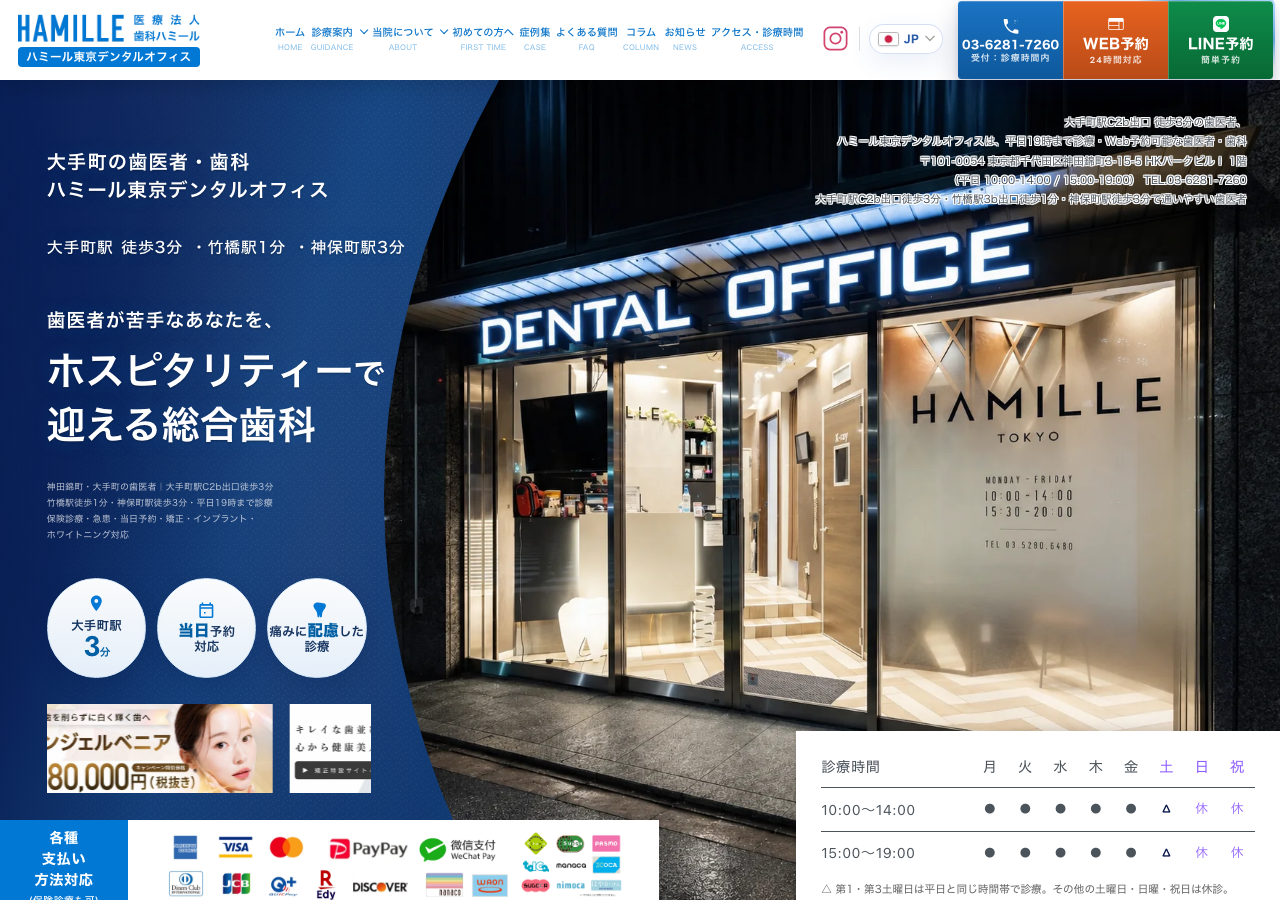Open 初めての方へ FIRST TIME page

coord(483,38)
